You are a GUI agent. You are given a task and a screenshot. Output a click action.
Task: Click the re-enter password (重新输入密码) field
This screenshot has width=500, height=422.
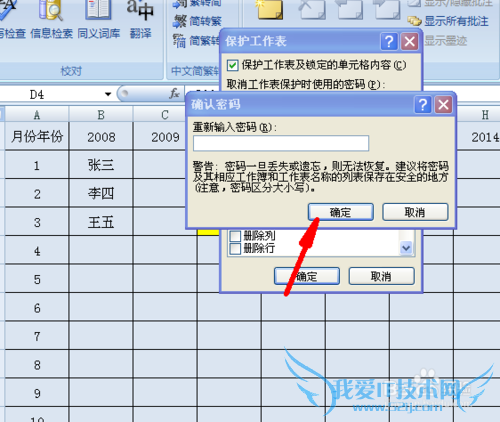pos(281,143)
